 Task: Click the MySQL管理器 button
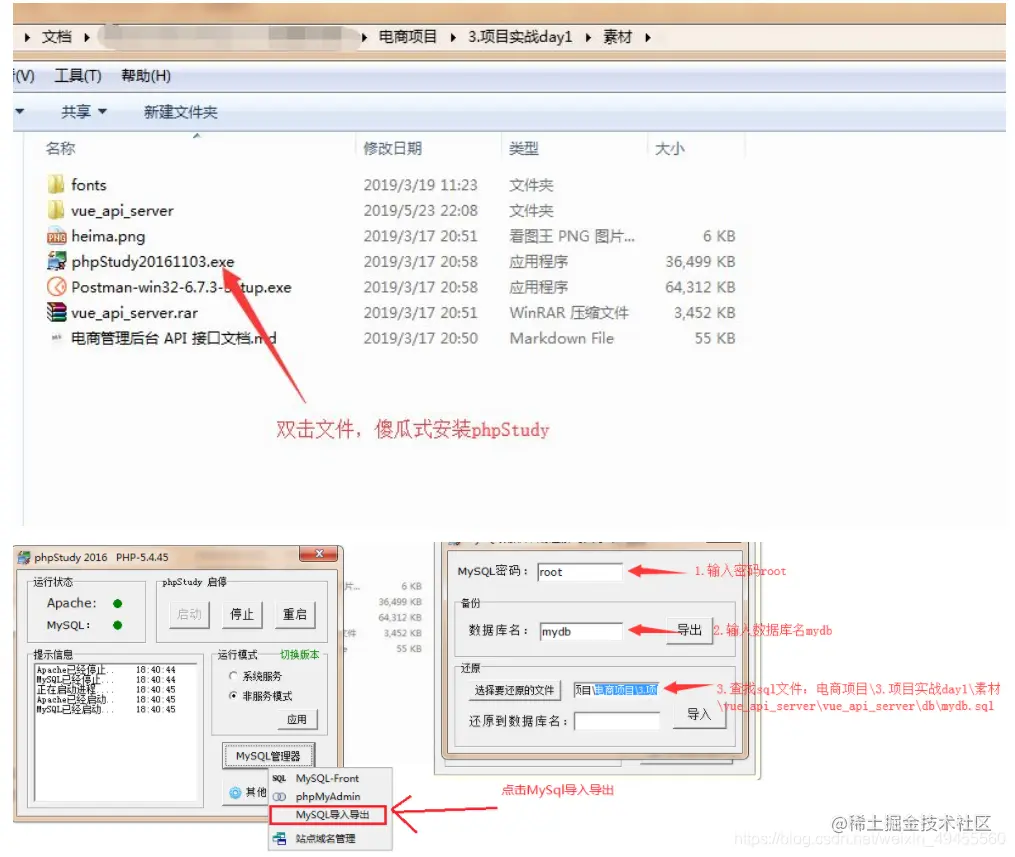pyautogui.click(x=268, y=755)
